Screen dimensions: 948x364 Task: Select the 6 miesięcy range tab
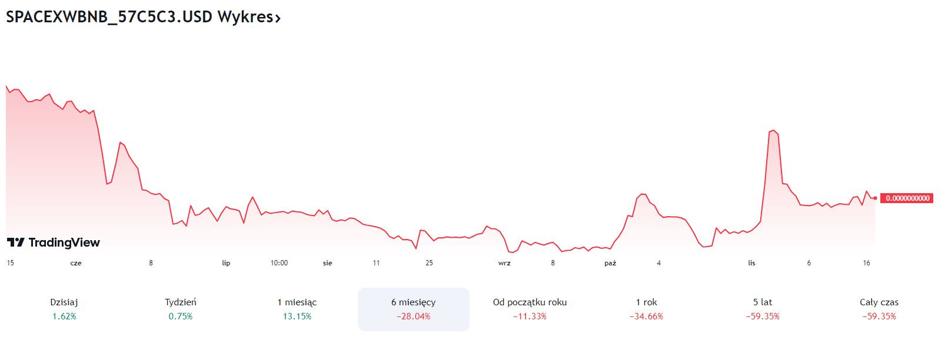point(414,309)
